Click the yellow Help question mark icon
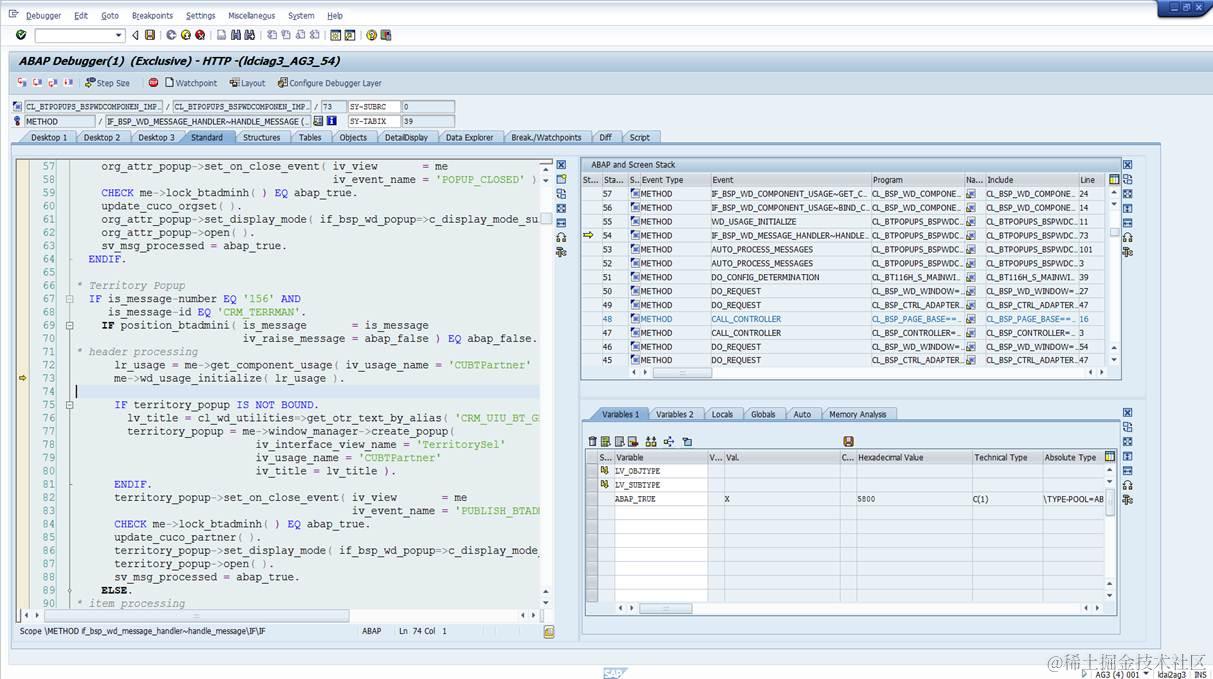 (371, 35)
